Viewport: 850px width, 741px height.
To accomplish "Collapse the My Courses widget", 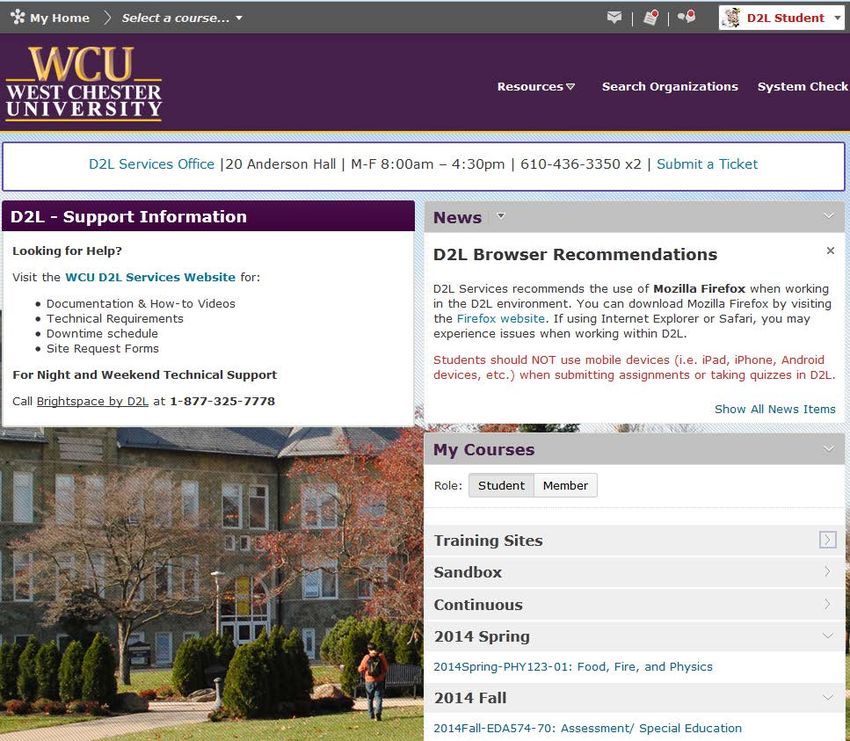I will [828, 448].
